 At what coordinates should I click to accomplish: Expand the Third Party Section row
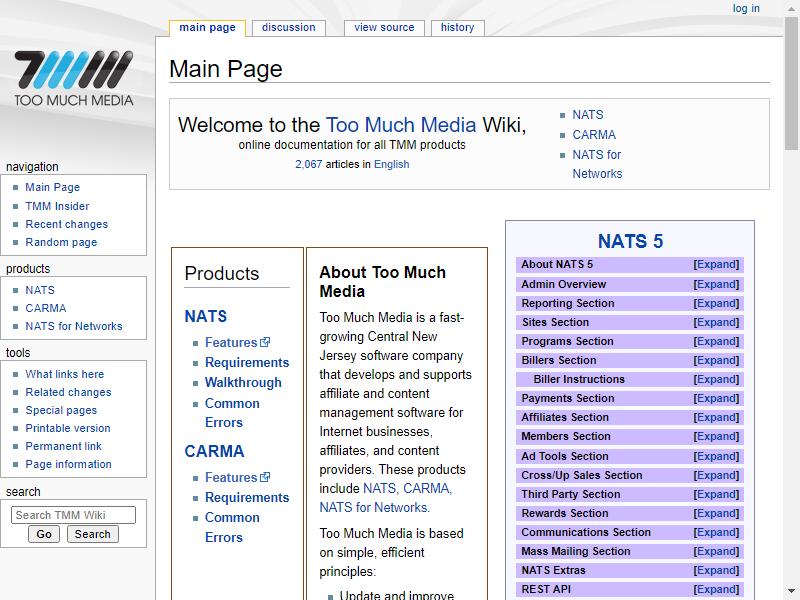coord(716,494)
